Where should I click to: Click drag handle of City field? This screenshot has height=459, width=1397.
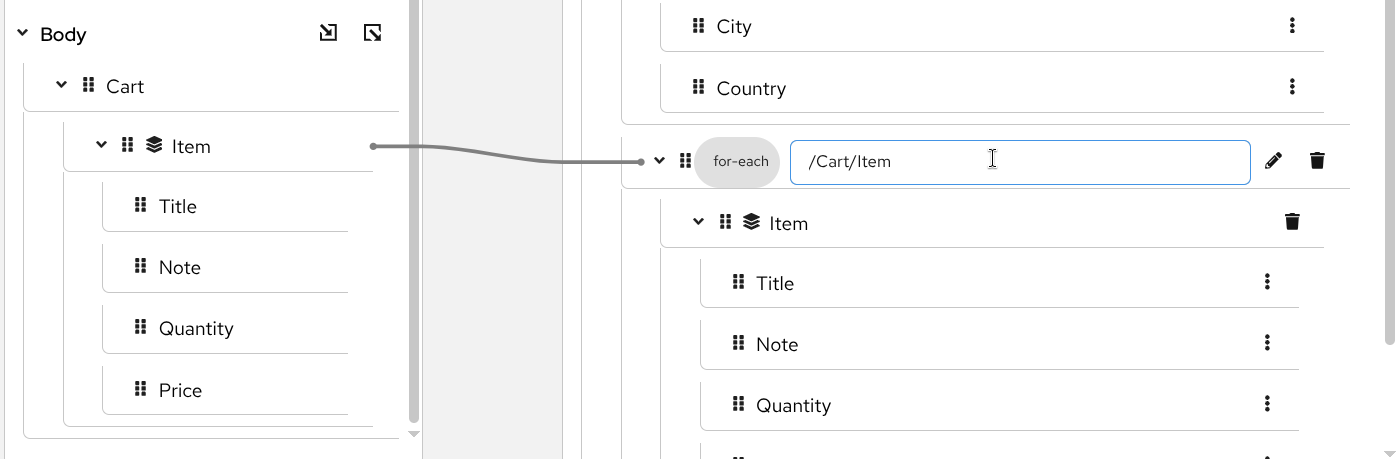[698, 26]
